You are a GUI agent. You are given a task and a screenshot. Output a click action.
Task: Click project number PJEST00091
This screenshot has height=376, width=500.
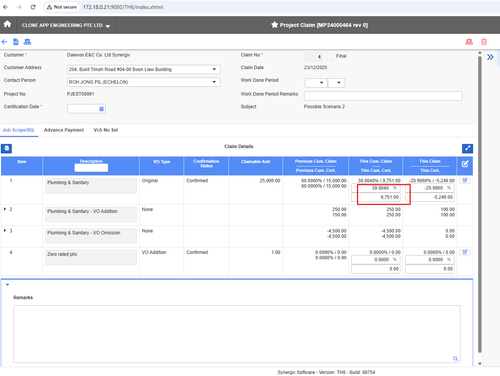80,94
